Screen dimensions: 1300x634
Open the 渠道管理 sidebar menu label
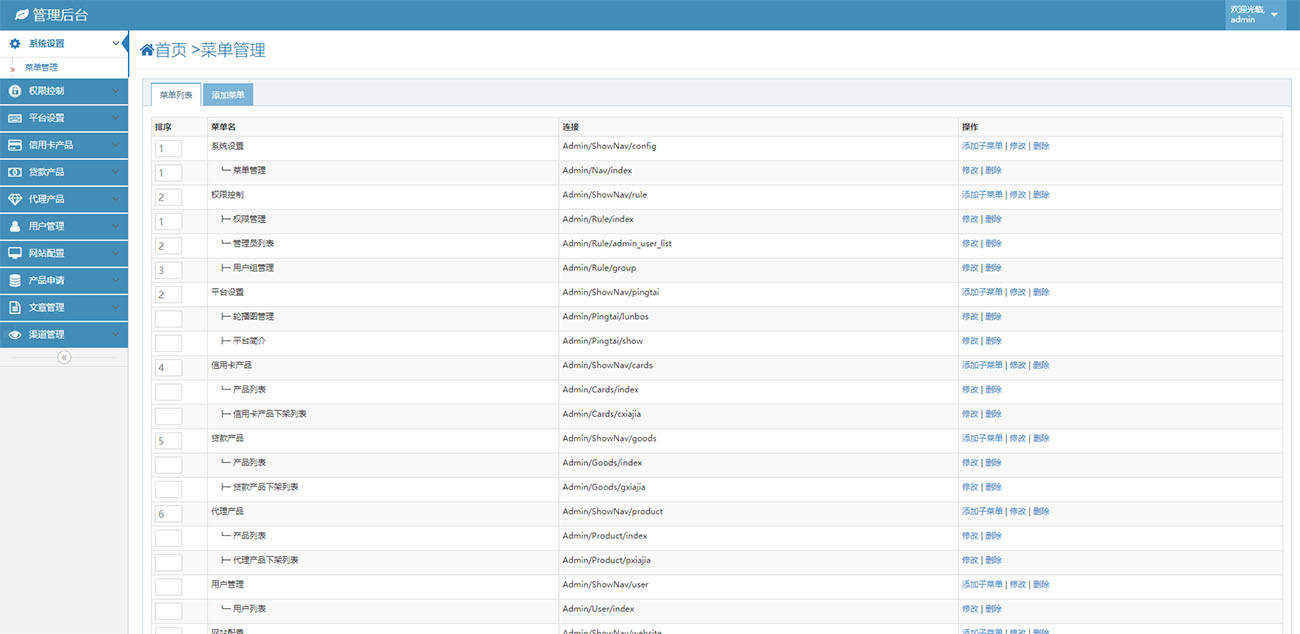tap(46, 334)
